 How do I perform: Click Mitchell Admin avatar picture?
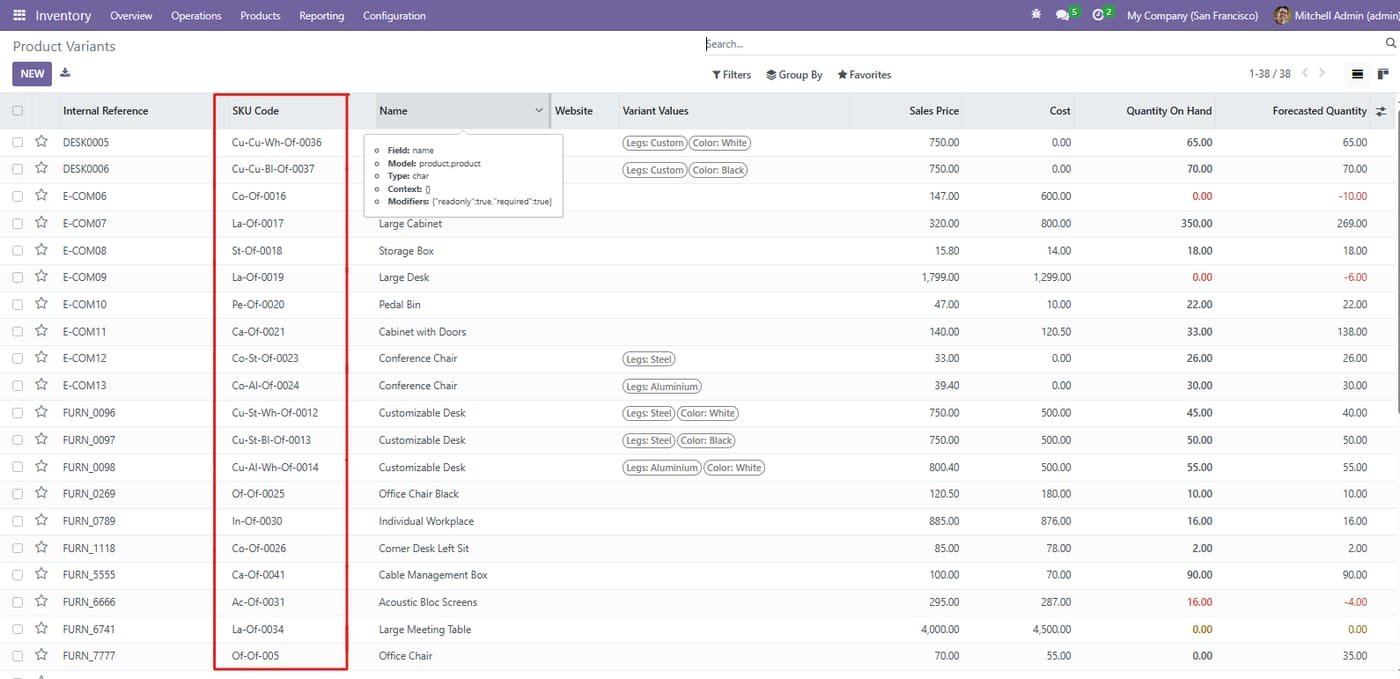(1282, 15)
